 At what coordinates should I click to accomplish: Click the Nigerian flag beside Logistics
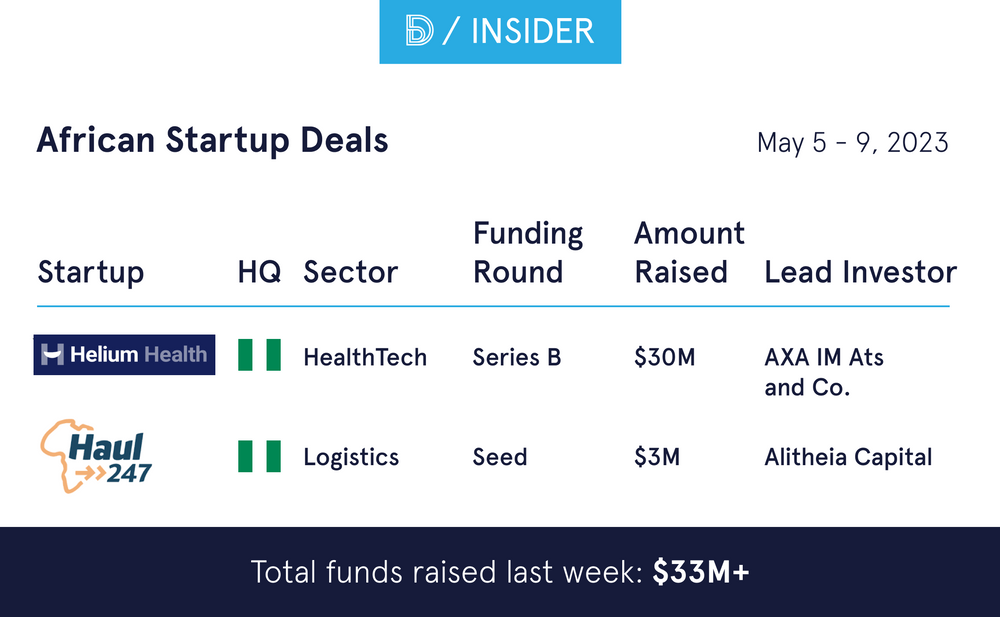pos(259,457)
